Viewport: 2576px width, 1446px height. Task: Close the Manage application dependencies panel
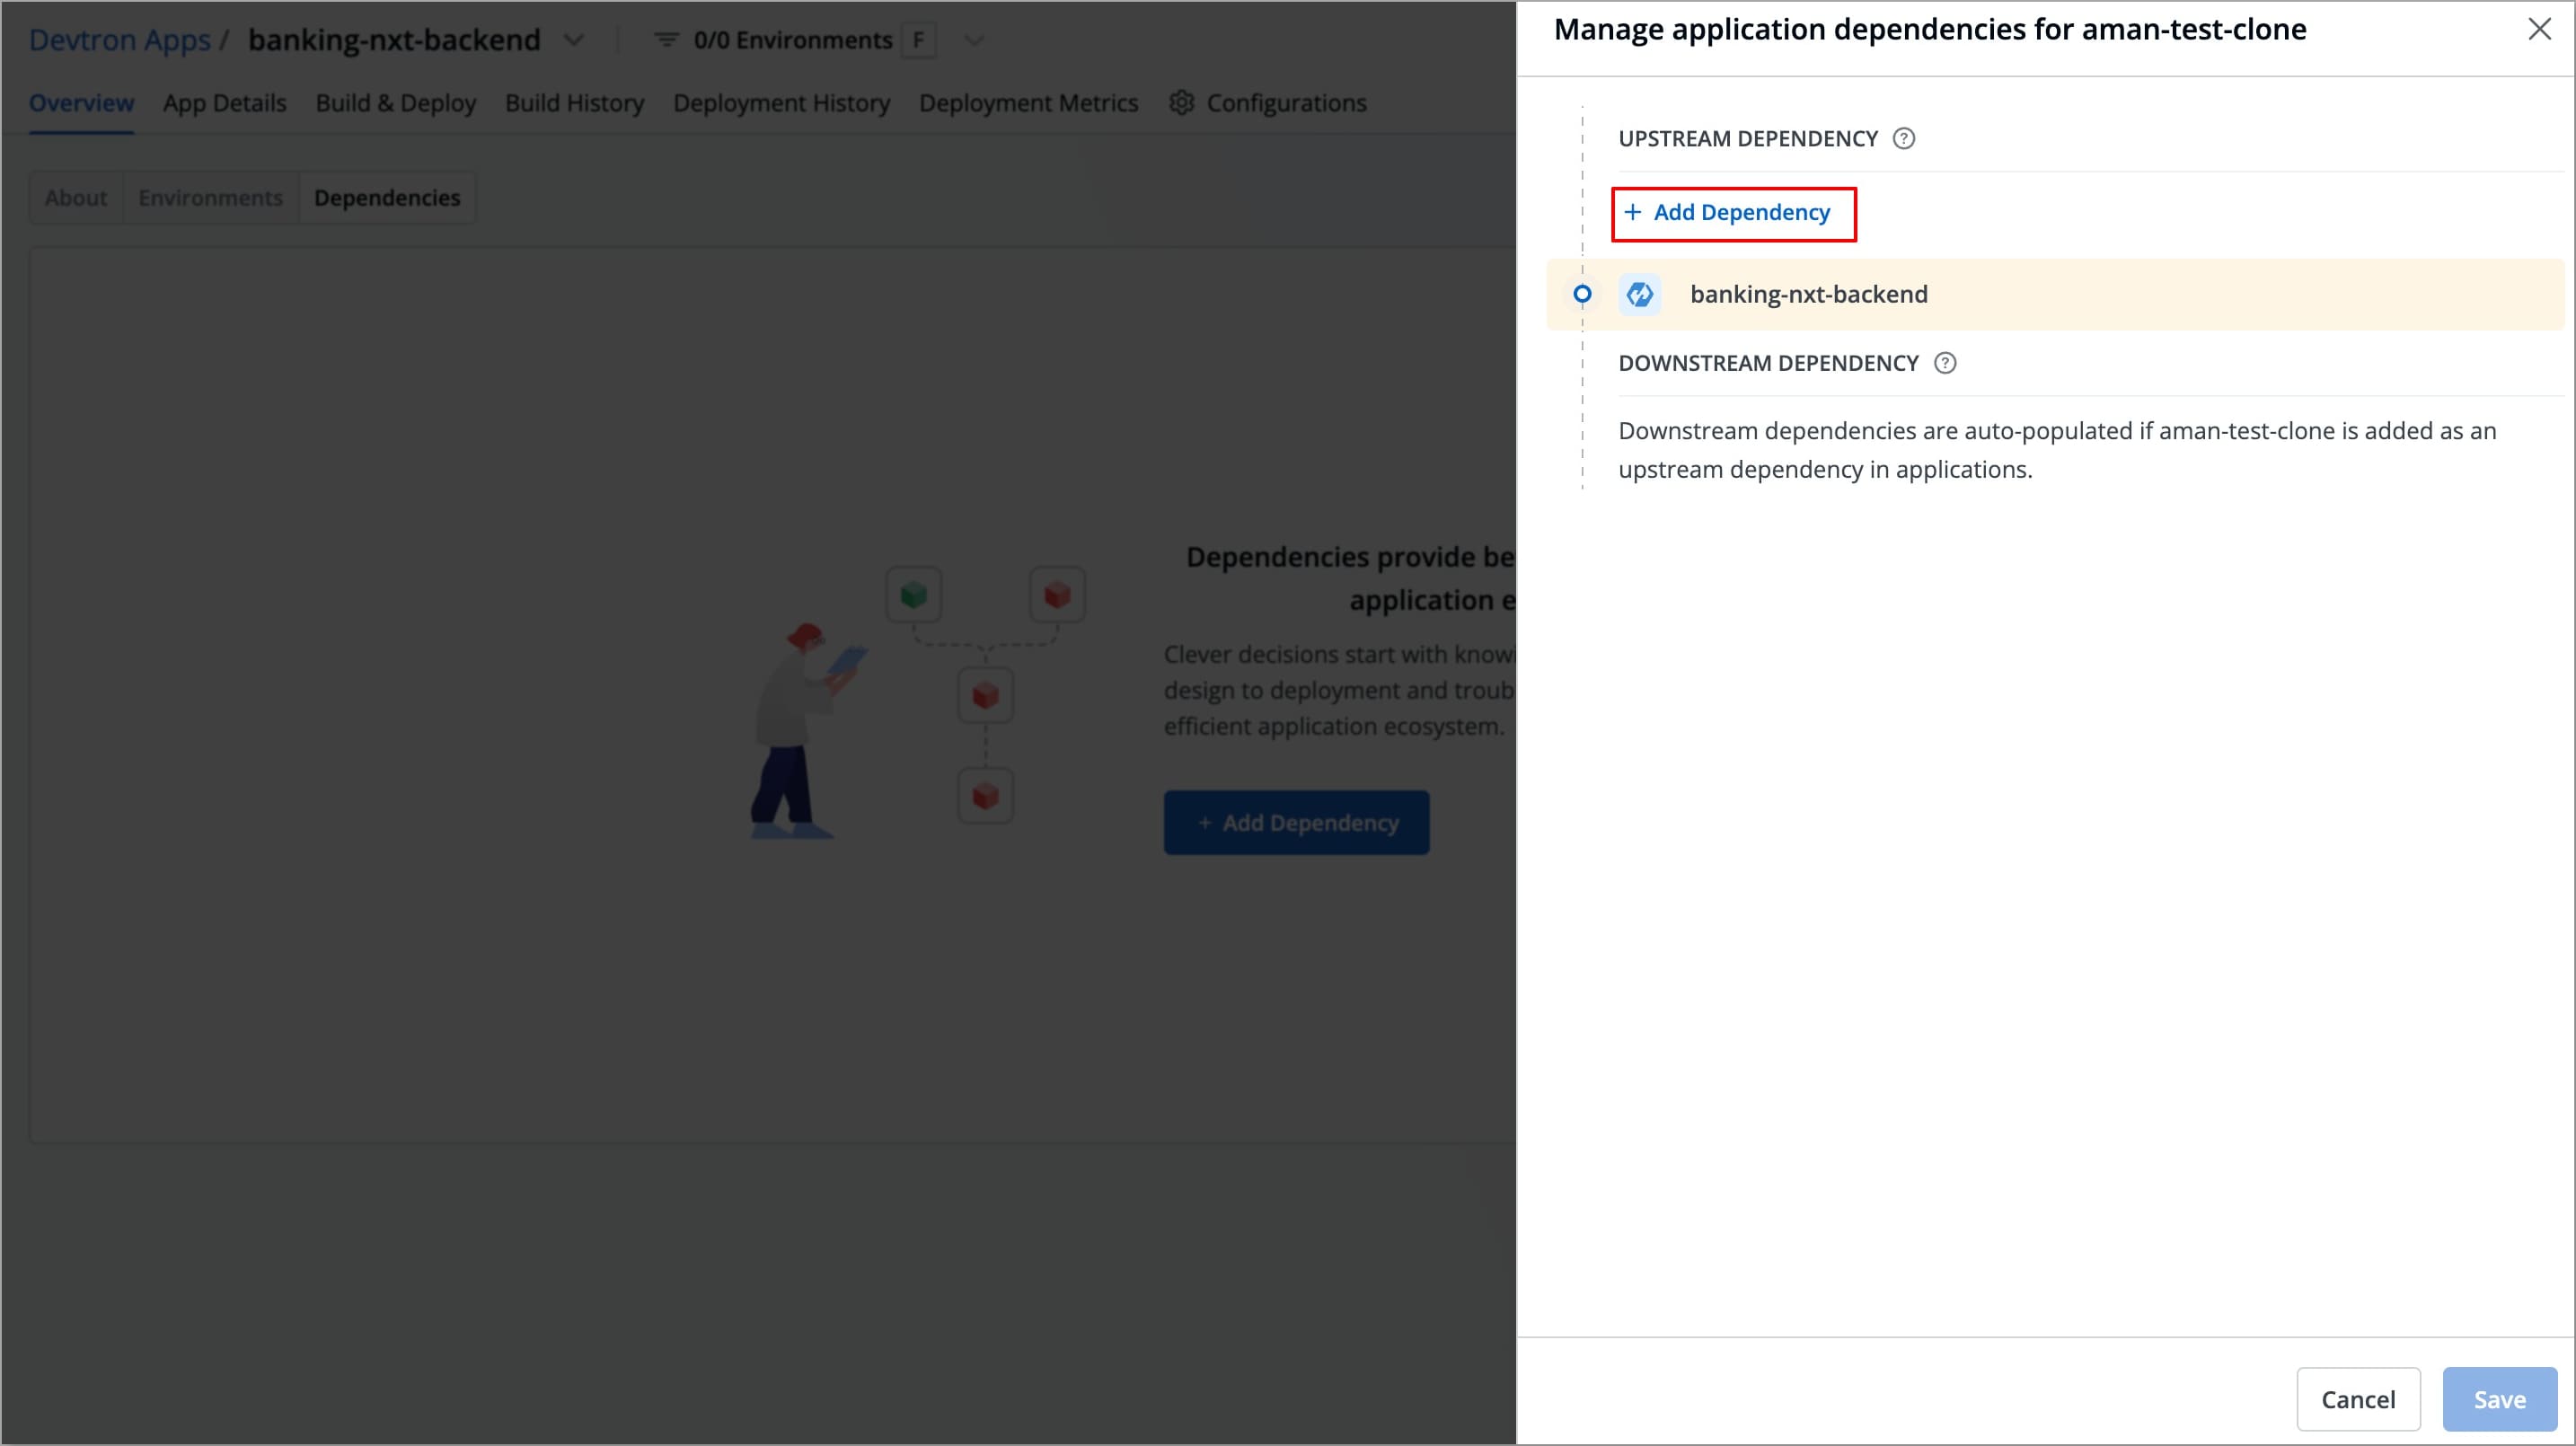click(x=2539, y=30)
